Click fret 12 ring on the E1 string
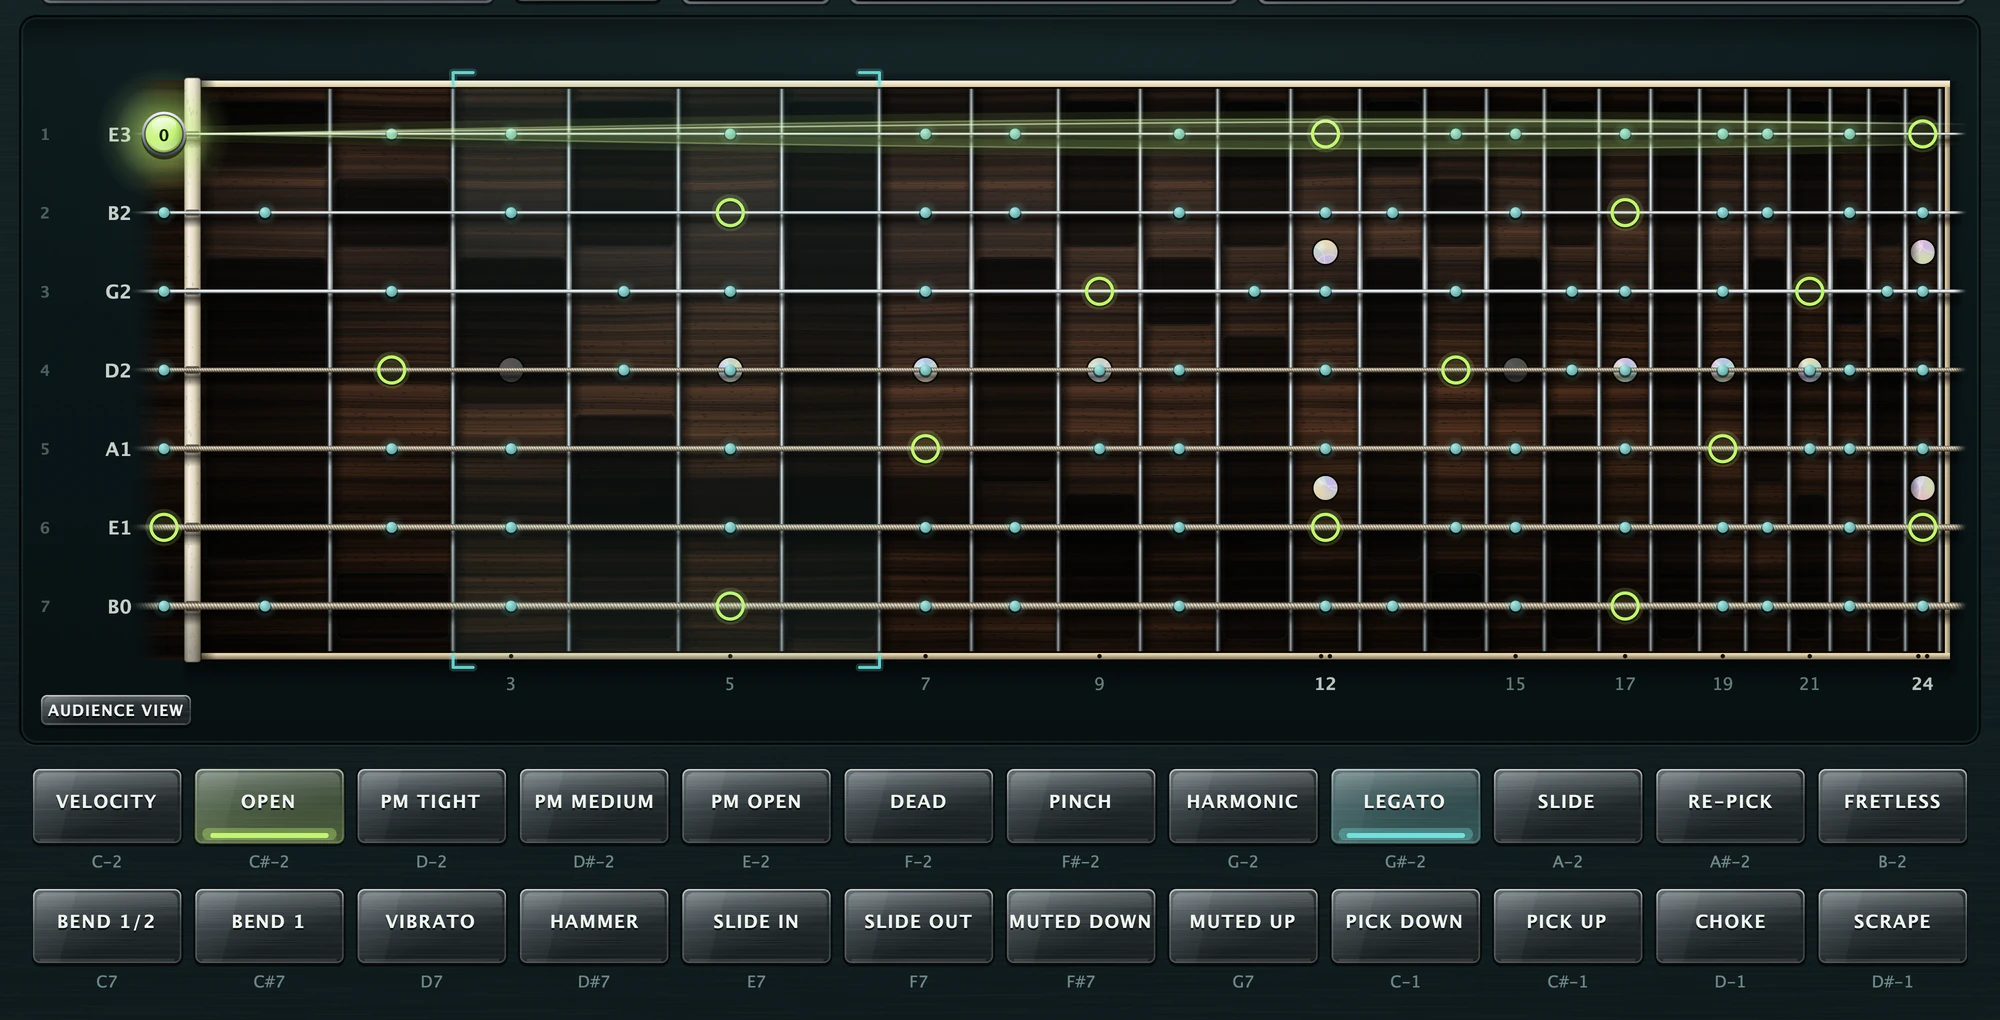2000x1020 pixels. coord(1325,527)
